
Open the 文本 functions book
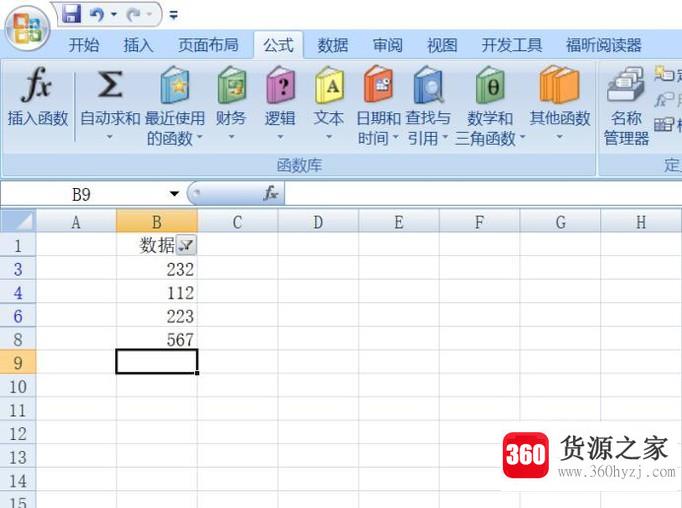point(329,84)
